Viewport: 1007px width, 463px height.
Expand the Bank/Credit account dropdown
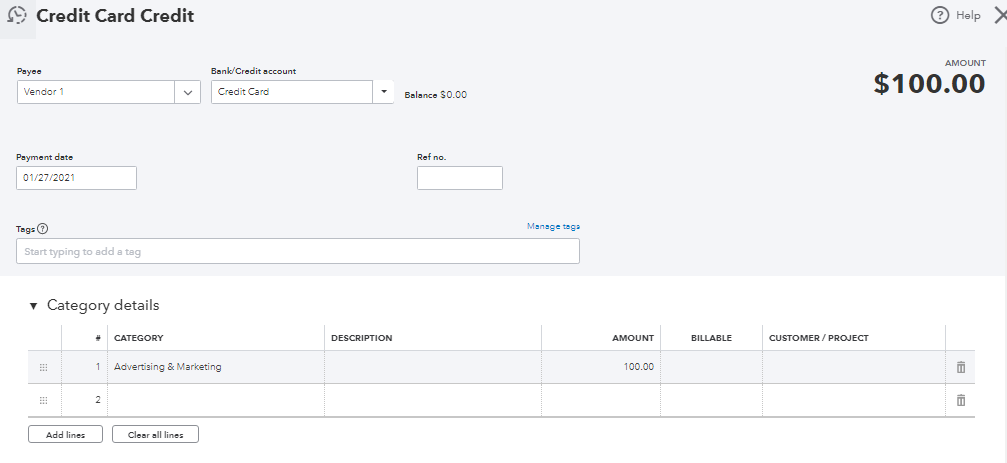383,92
